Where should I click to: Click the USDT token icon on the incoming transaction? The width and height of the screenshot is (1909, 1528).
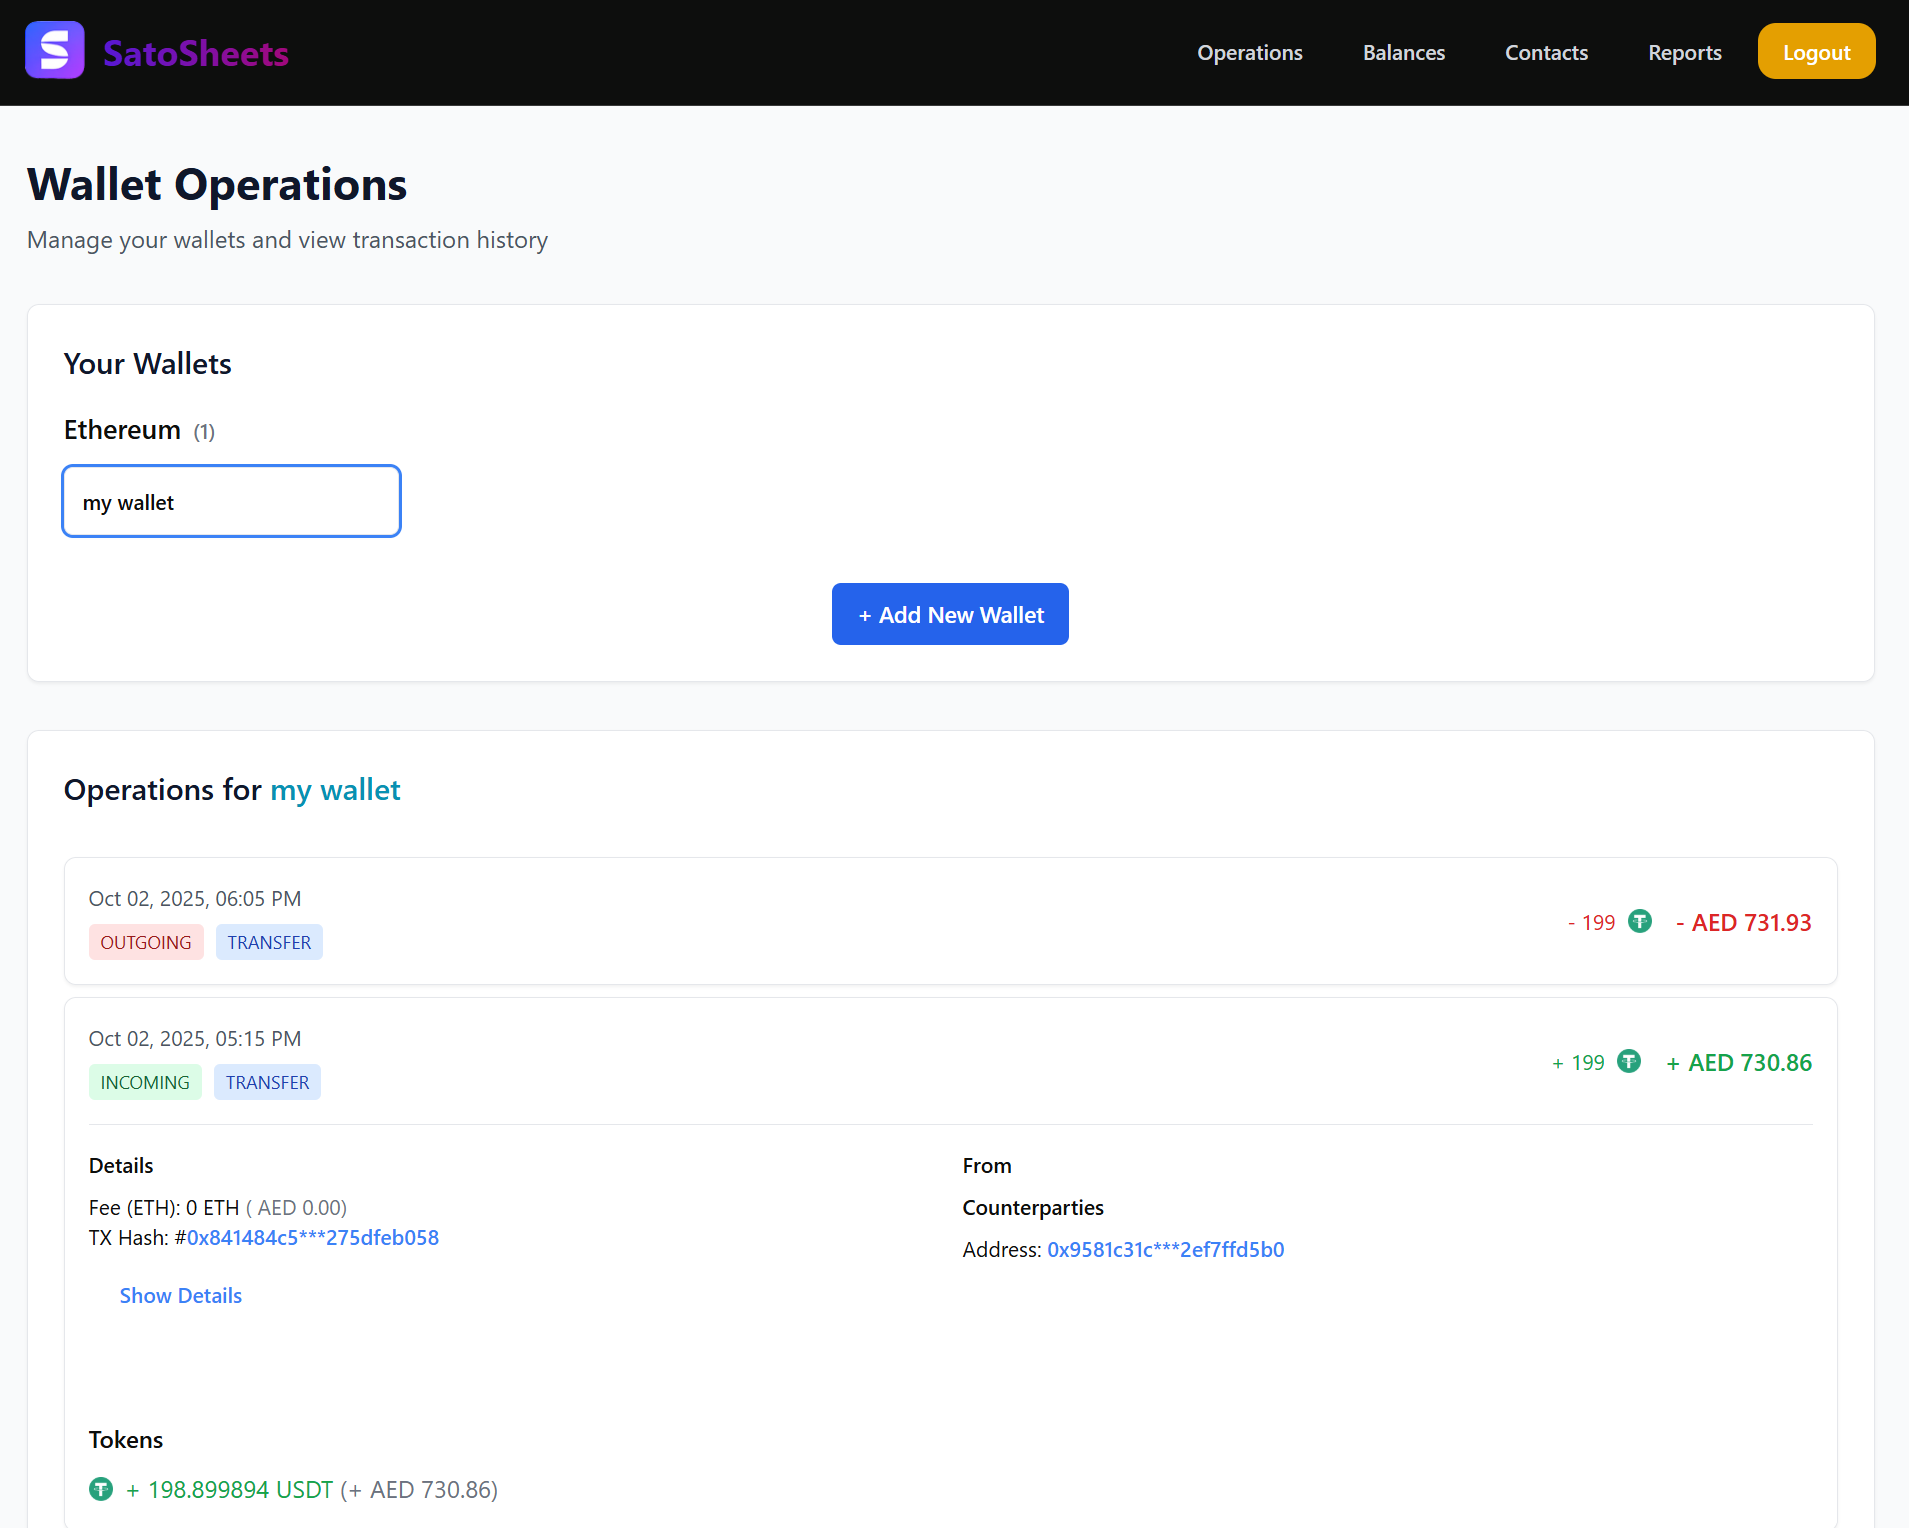(x=1628, y=1062)
